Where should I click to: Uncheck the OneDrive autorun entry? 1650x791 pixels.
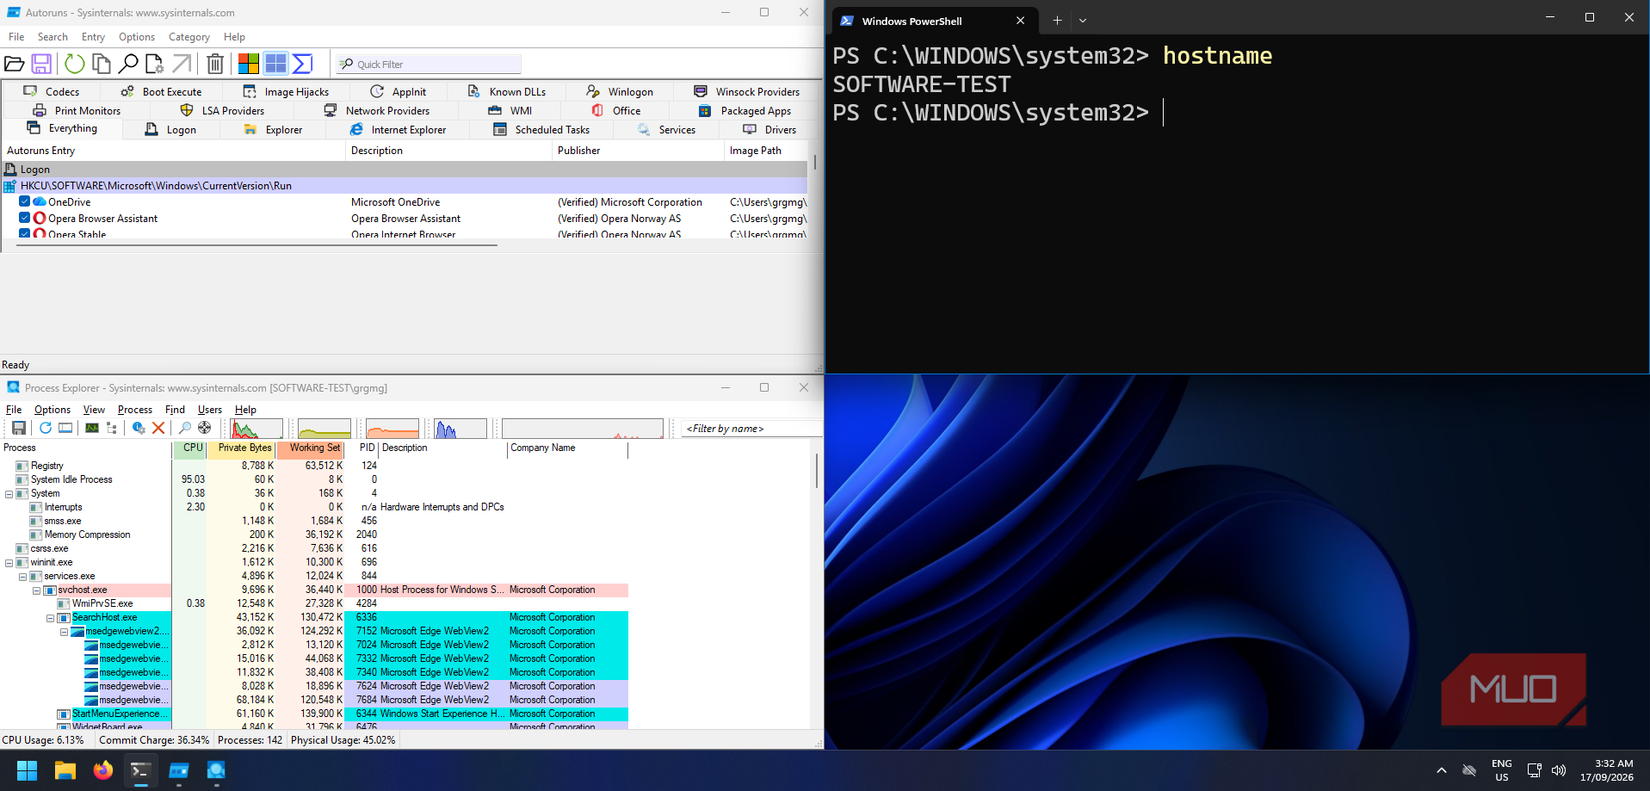(x=25, y=202)
